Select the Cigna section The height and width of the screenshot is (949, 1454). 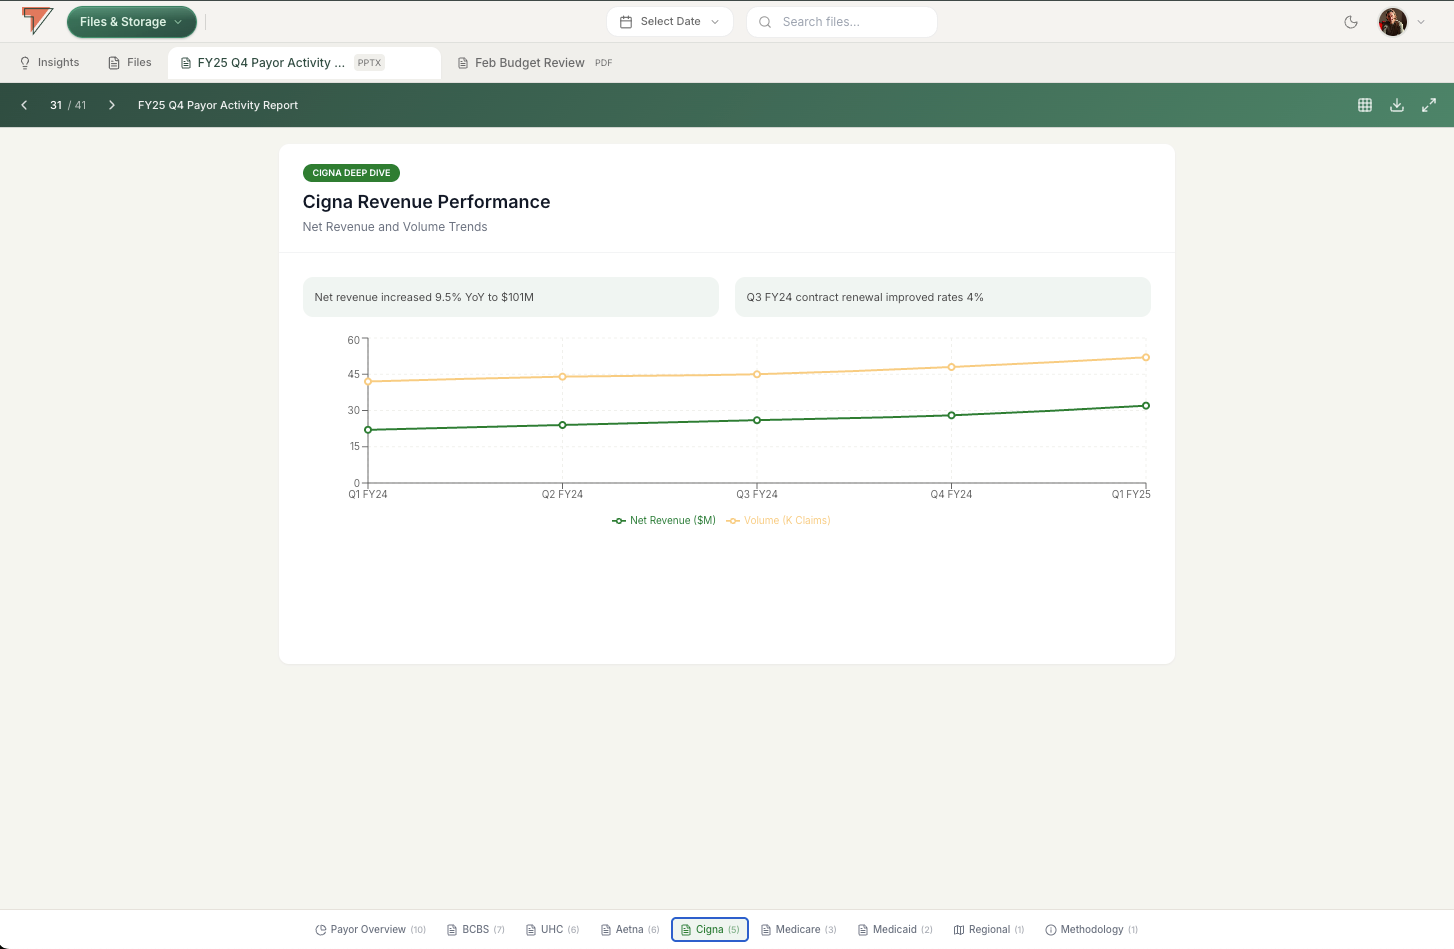coord(710,930)
